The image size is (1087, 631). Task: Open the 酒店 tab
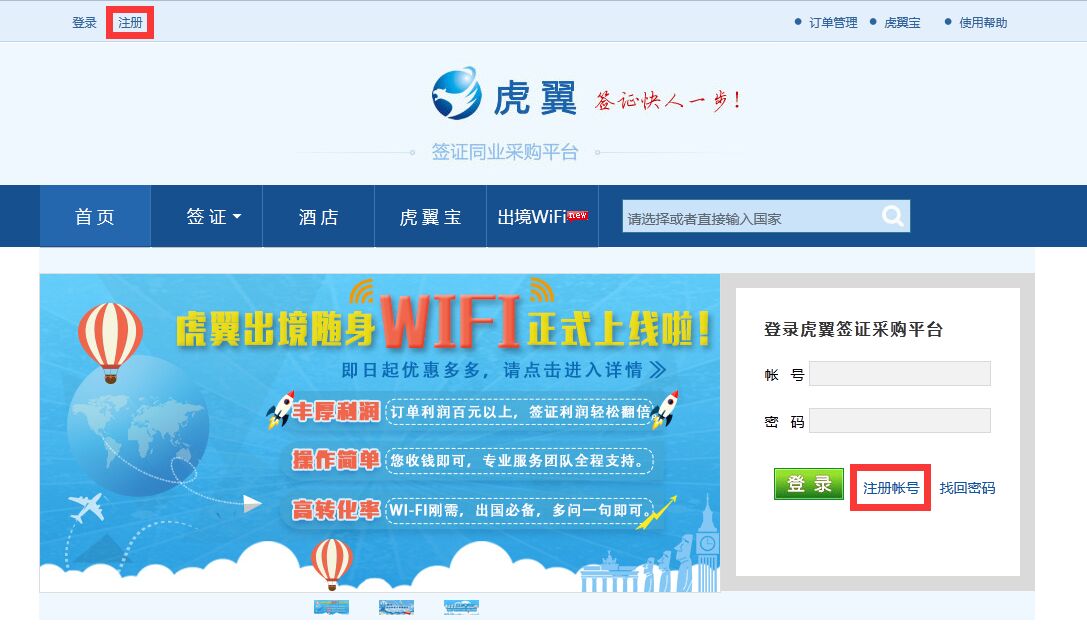[319, 216]
